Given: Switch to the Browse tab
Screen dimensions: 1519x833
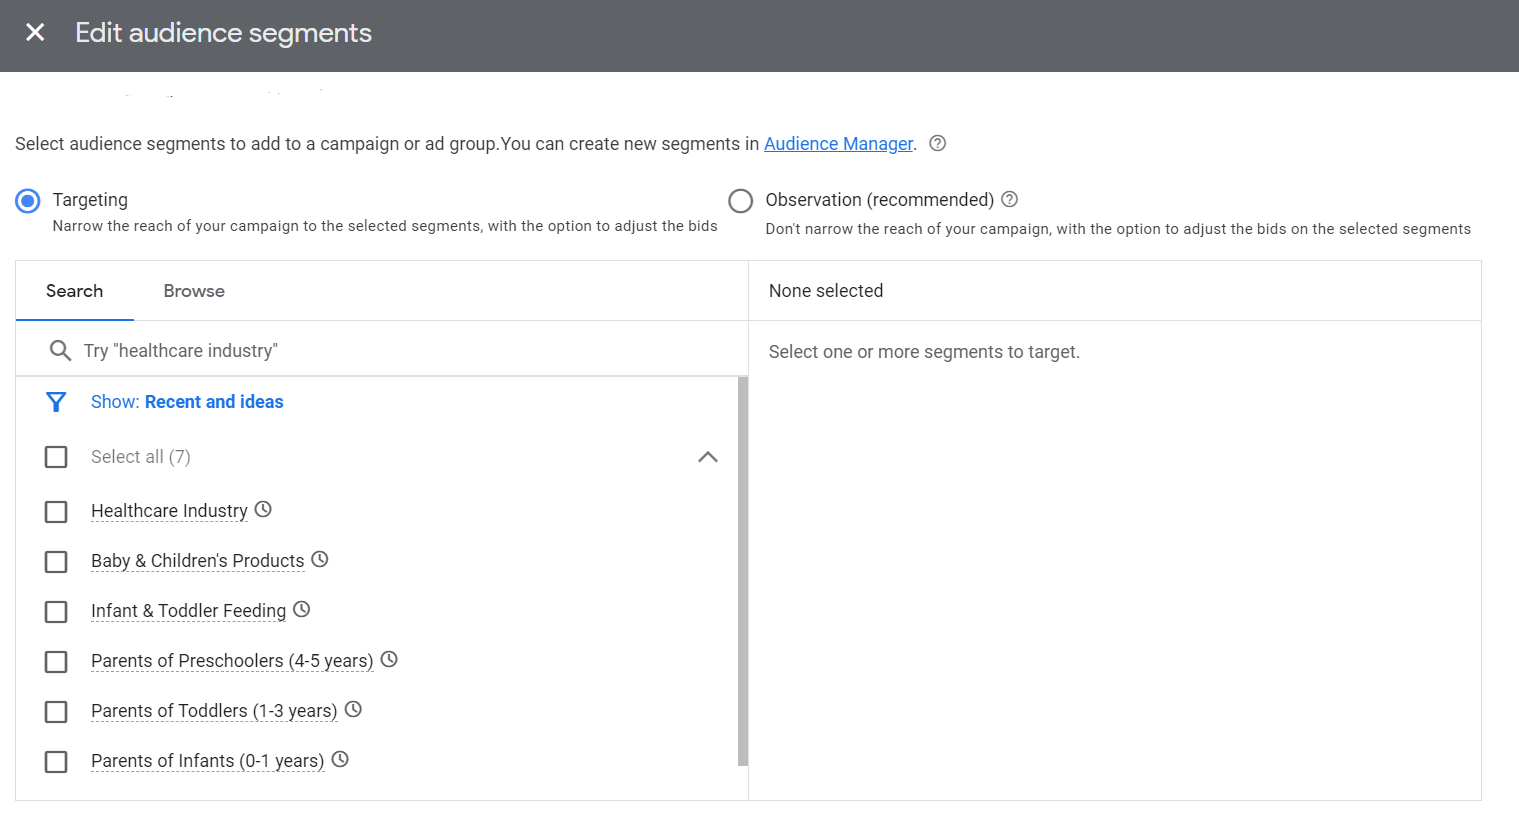Looking at the screenshot, I should coord(194,291).
